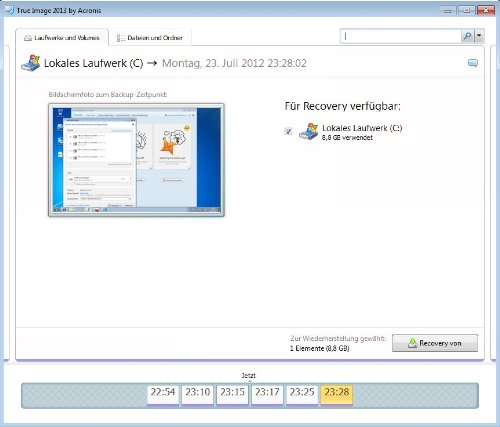
Task: Click the True Image title bar app icon
Action: pyautogui.click(x=9, y=10)
